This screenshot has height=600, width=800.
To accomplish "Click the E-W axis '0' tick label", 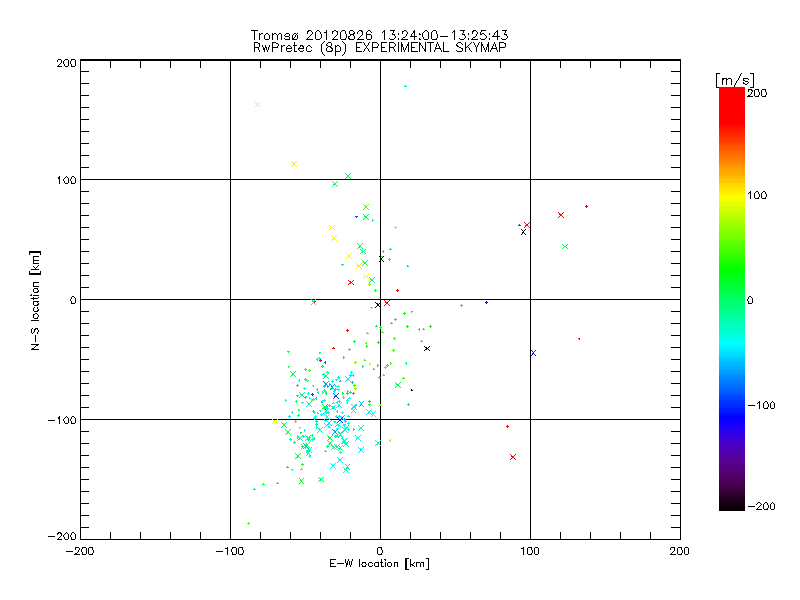I will click(x=380, y=551).
